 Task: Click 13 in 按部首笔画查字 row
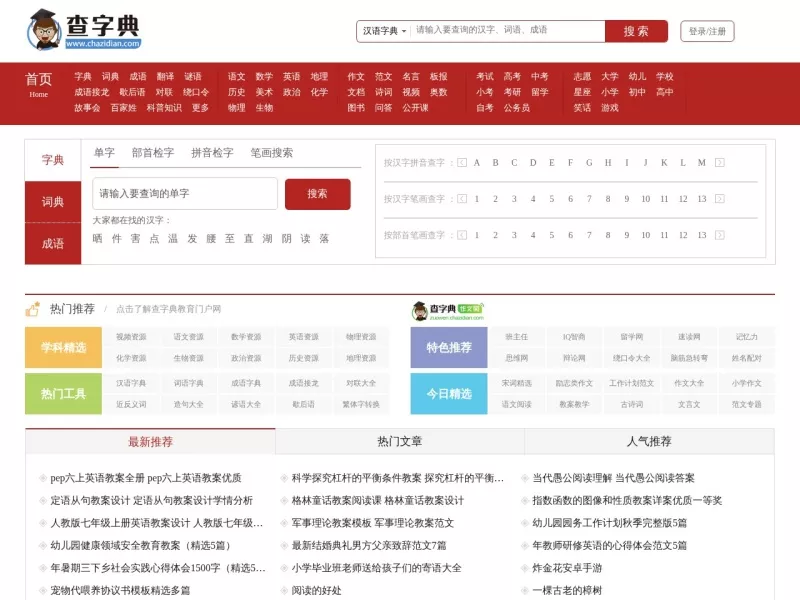pyautogui.click(x=702, y=235)
